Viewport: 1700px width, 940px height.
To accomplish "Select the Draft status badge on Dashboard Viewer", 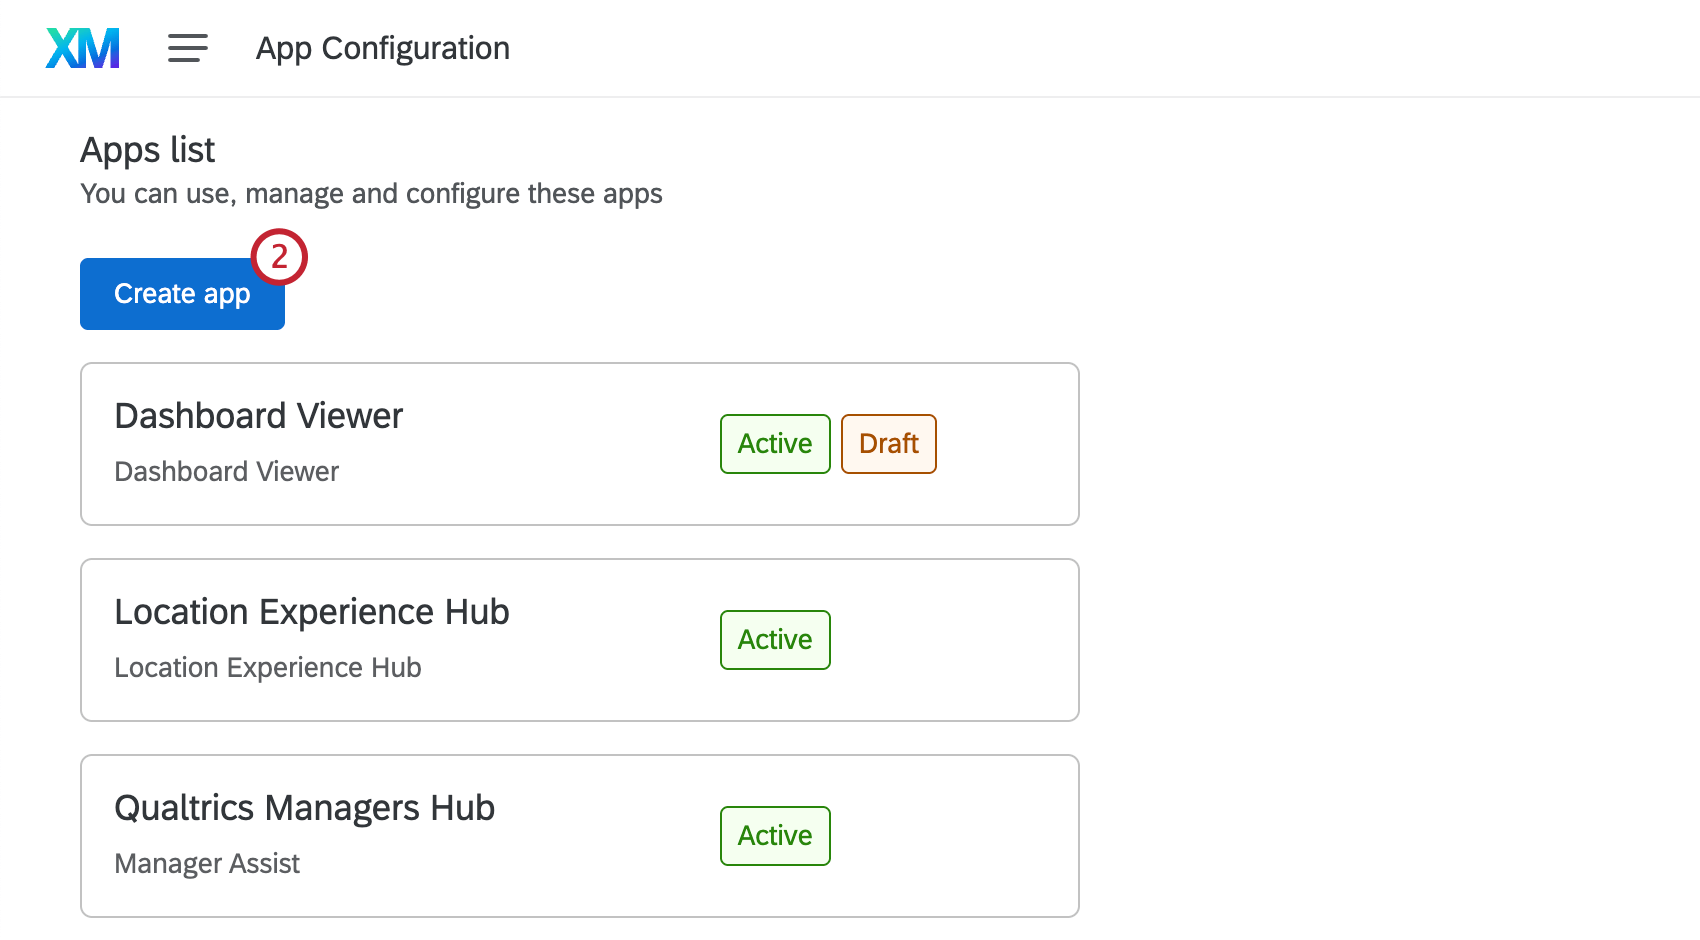I will click(x=888, y=443).
